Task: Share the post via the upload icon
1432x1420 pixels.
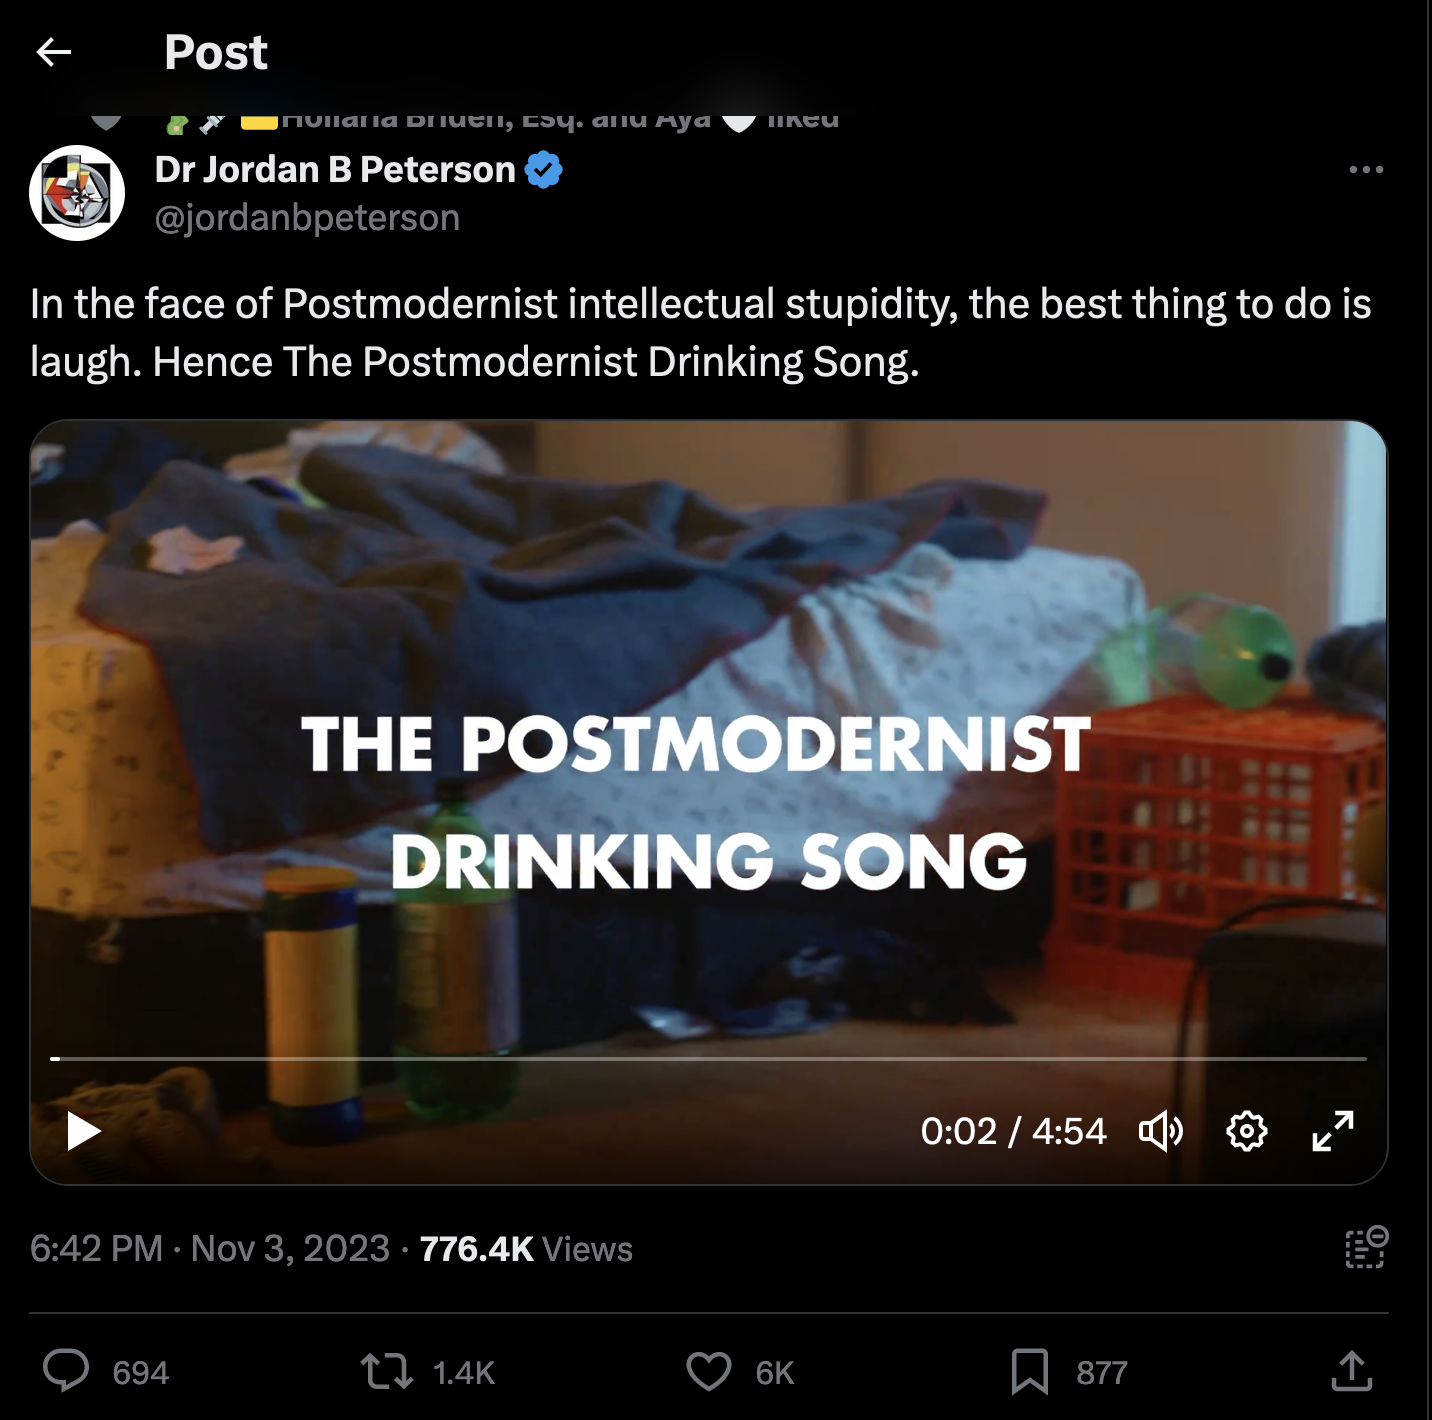Action: pos(1351,1371)
